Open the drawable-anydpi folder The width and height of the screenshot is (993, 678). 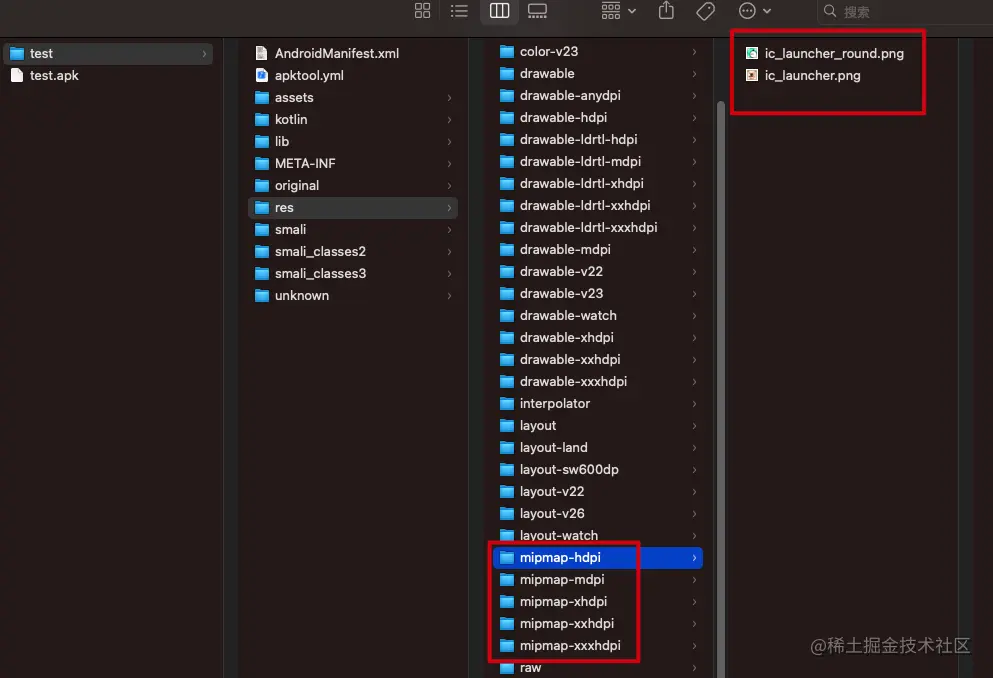click(598, 96)
